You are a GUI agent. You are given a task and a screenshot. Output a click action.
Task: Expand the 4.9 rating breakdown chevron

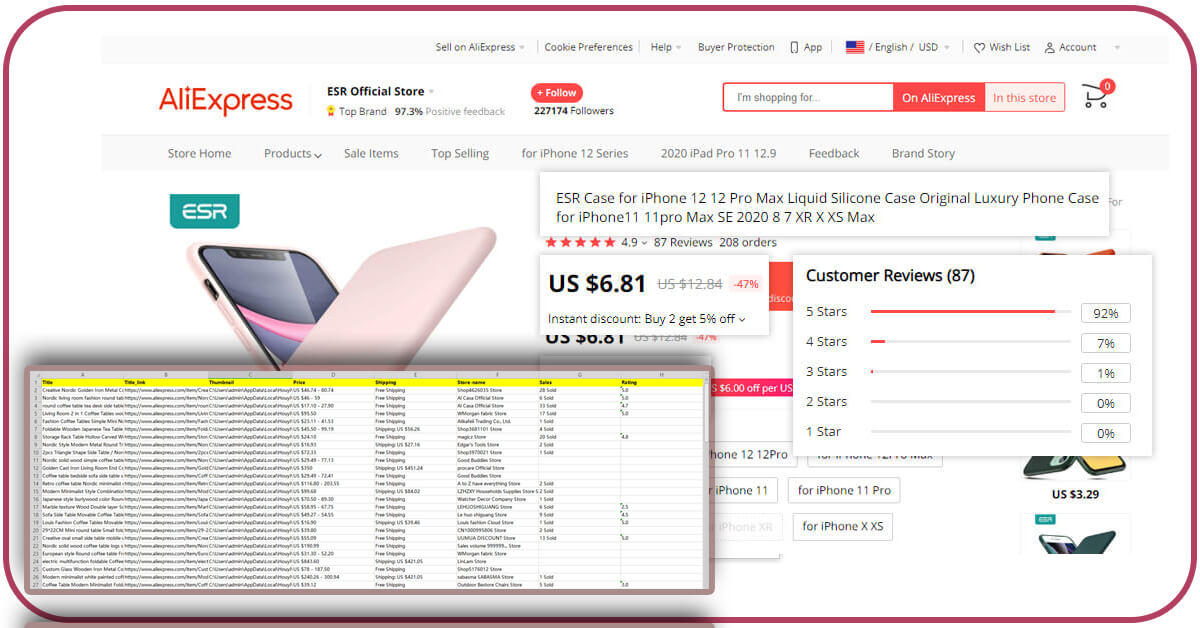click(x=644, y=243)
